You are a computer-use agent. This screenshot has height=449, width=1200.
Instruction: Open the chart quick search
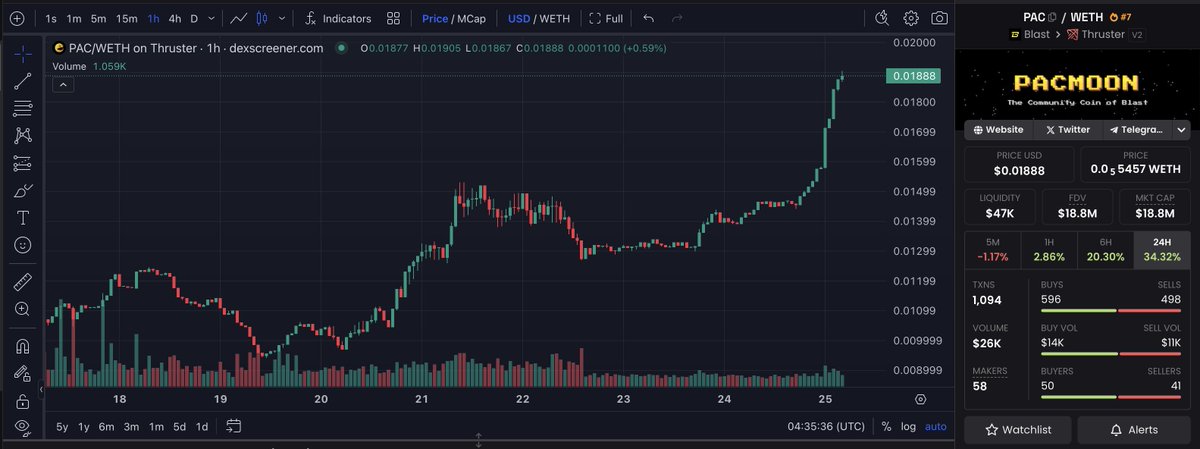pos(881,18)
